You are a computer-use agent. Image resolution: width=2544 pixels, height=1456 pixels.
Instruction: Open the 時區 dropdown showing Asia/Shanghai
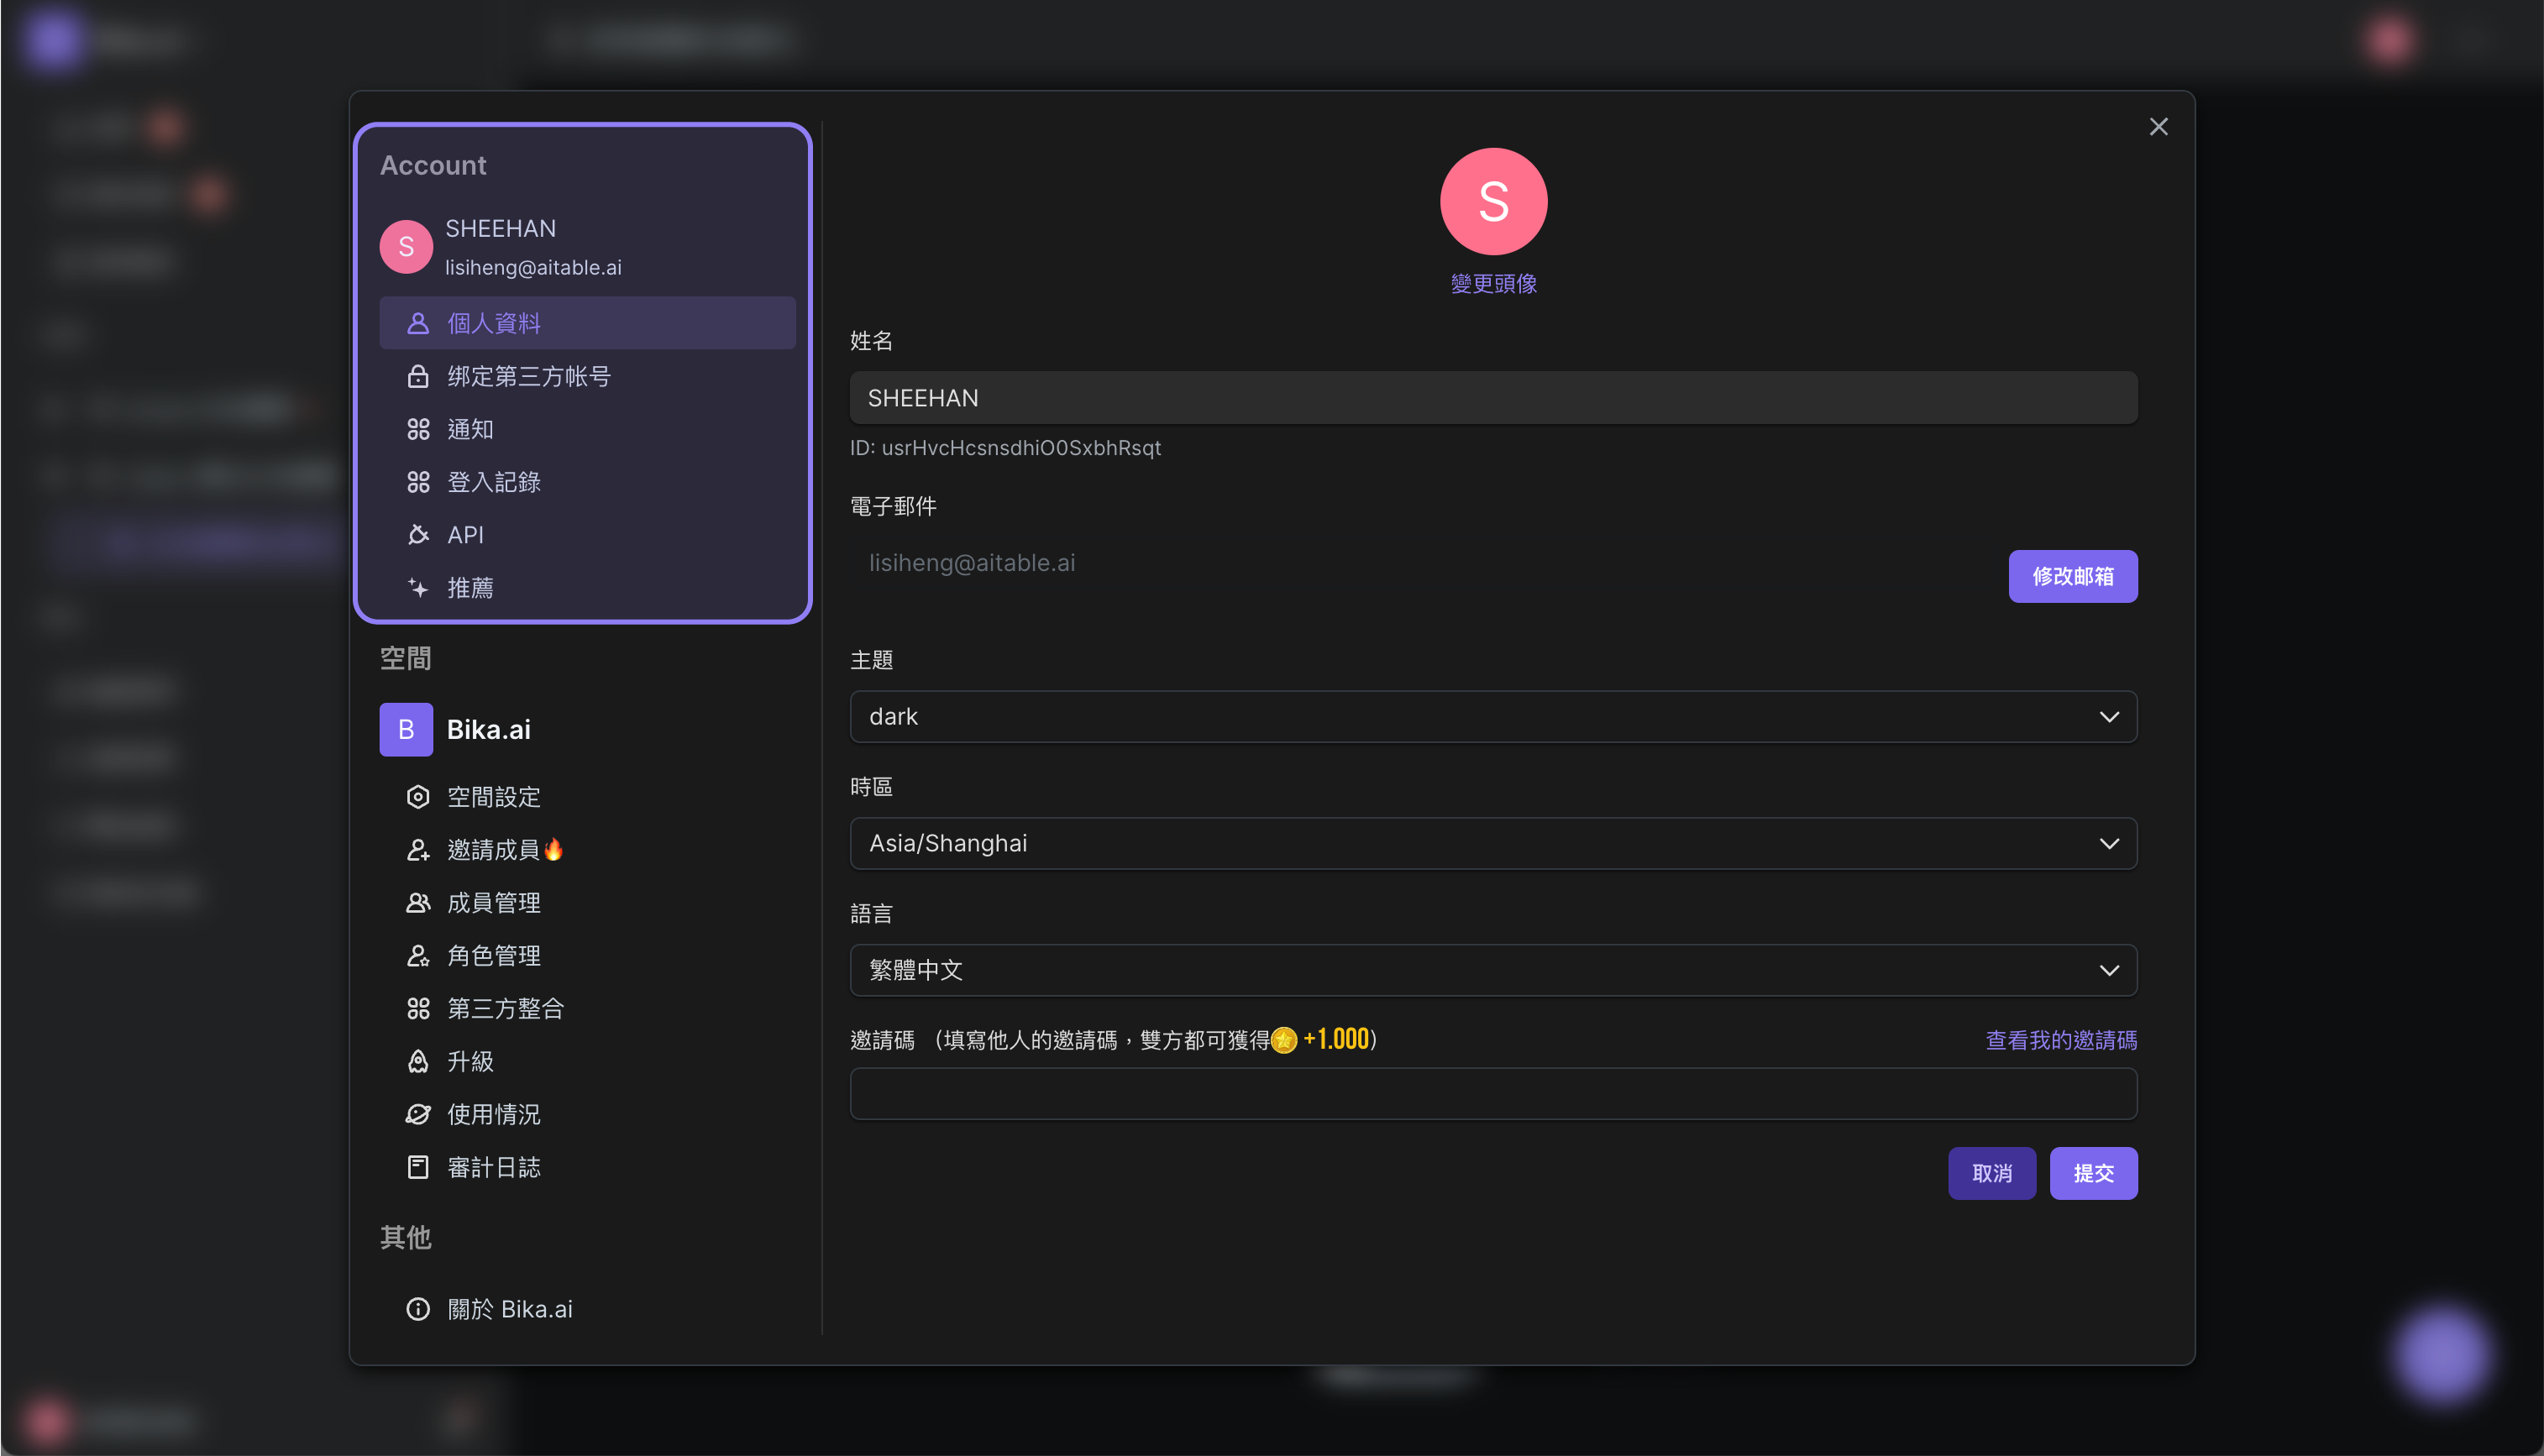(x=1493, y=844)
